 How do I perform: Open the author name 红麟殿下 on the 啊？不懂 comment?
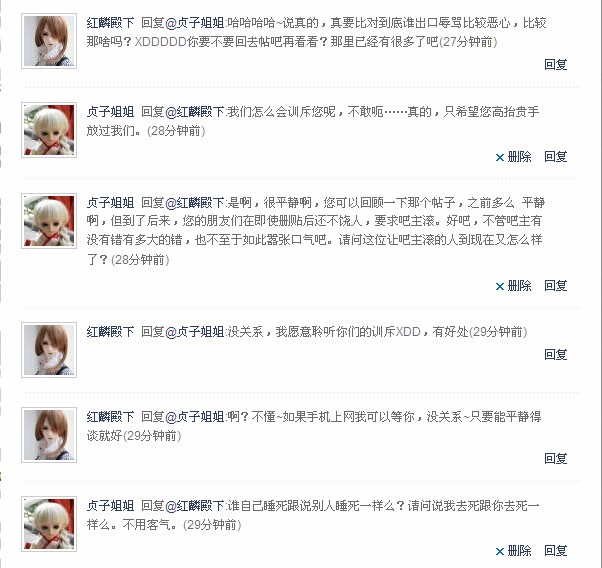click(x=110, y=417)
